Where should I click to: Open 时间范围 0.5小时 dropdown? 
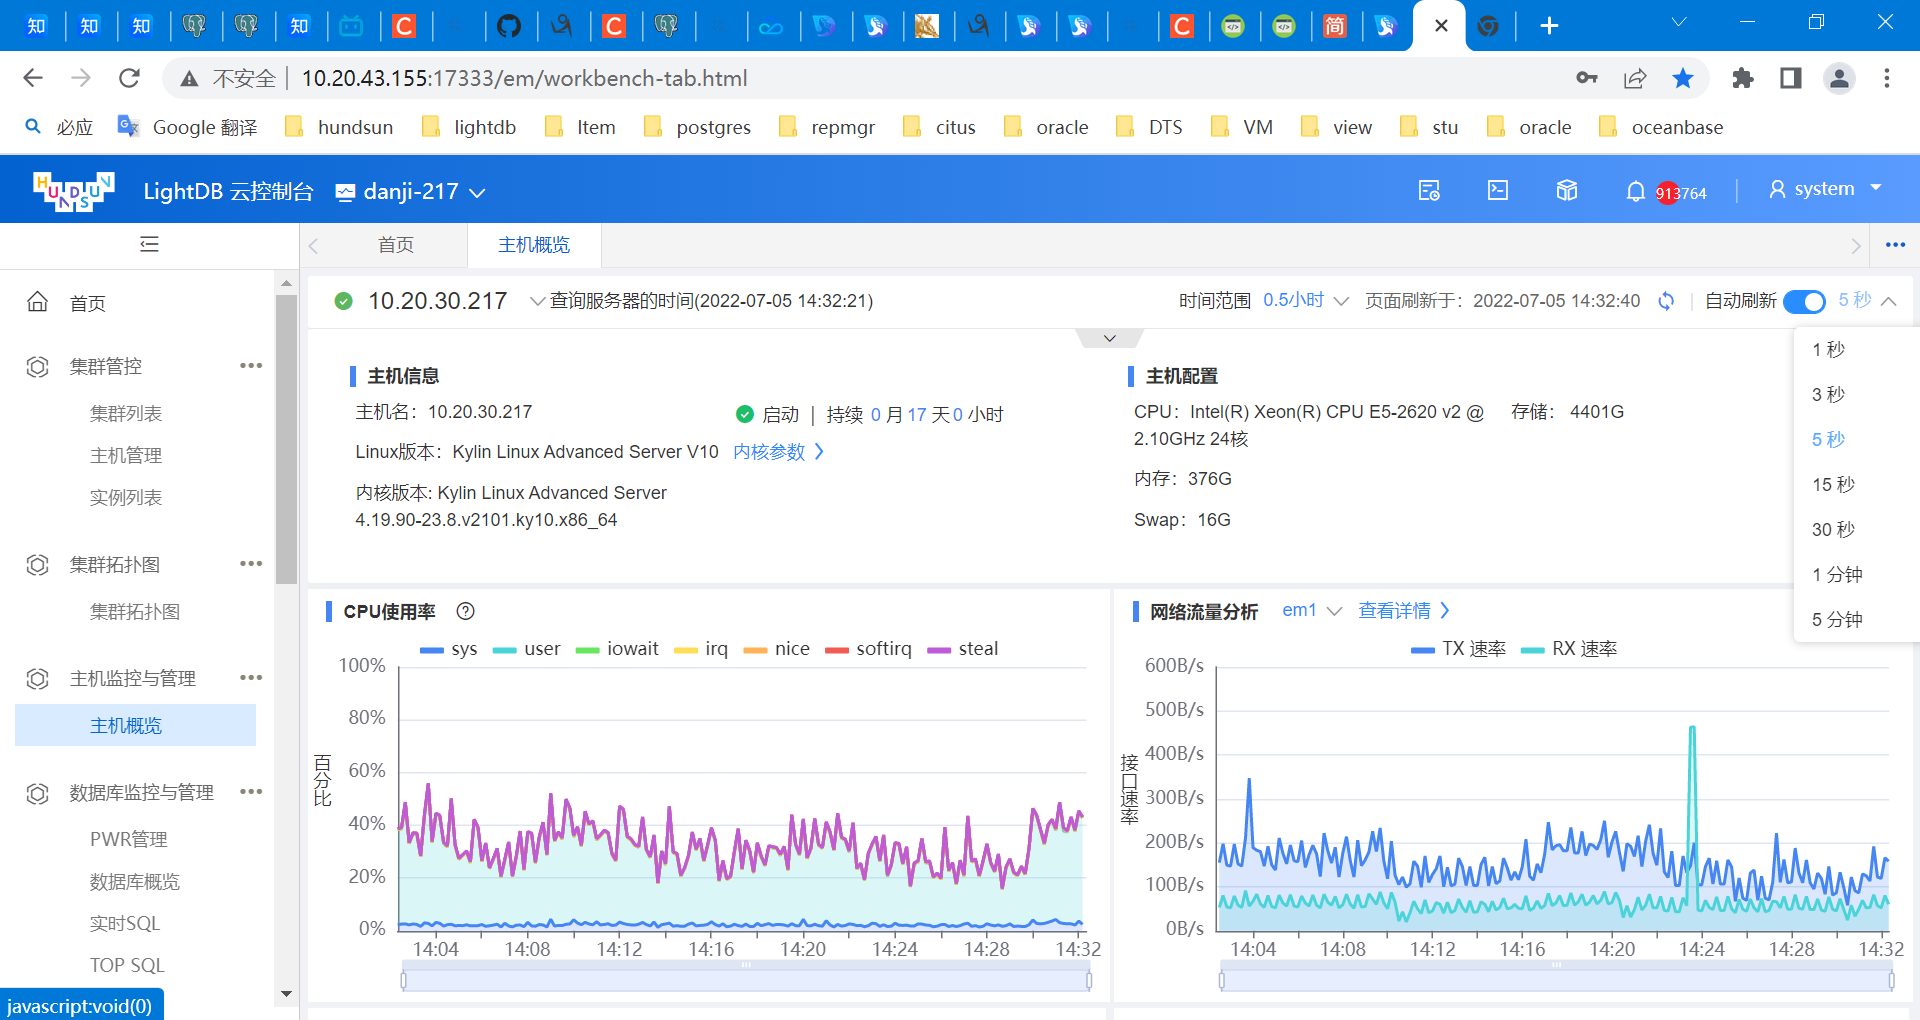(1306, 301)
